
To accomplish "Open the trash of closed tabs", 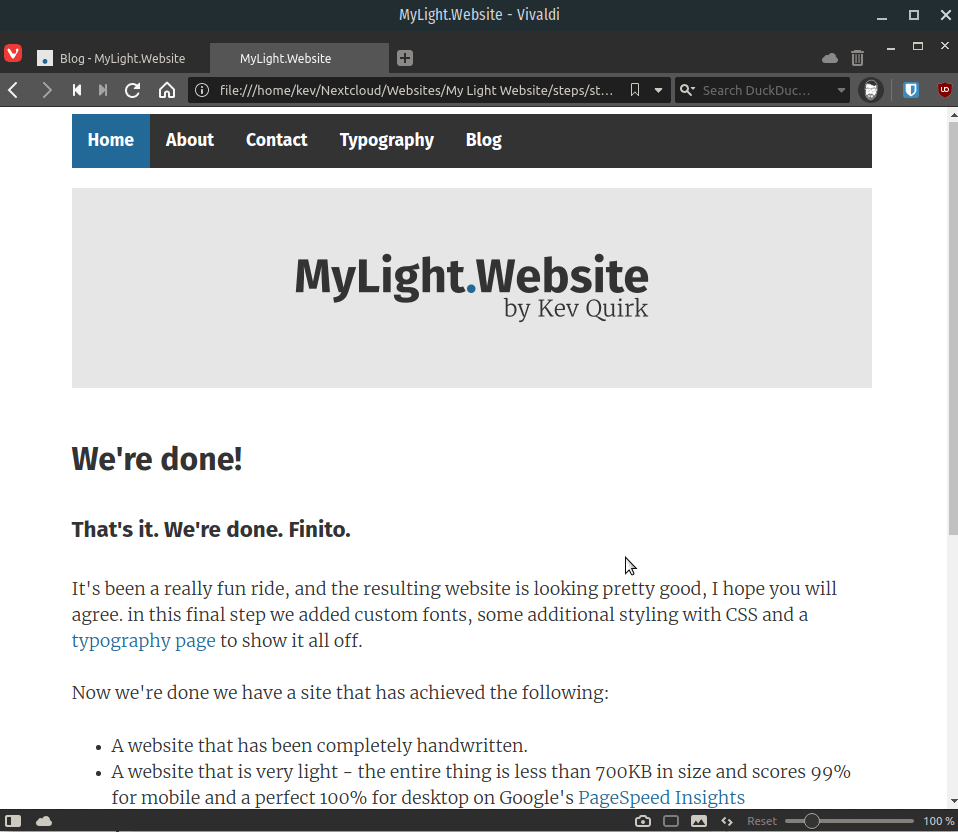I will 857,57.
